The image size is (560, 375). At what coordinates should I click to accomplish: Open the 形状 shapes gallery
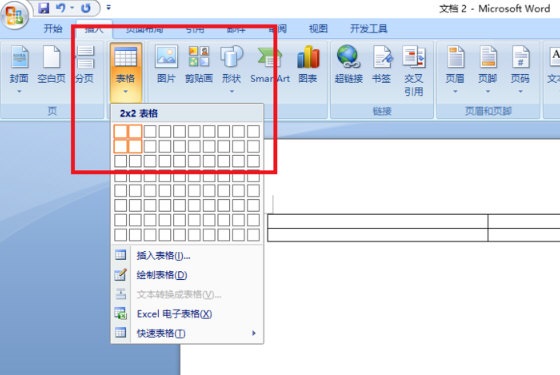(x=231, y=69)
